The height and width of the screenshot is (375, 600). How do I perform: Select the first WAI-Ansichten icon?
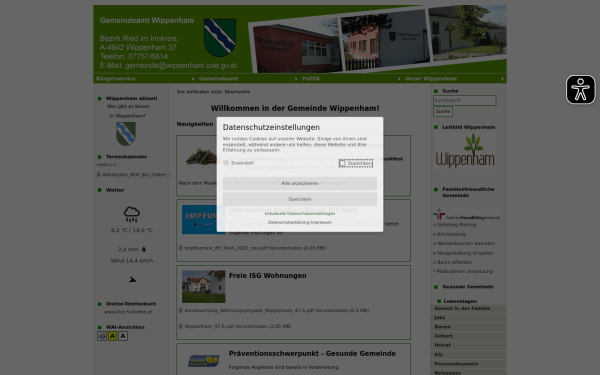click(x=102, y=336)
